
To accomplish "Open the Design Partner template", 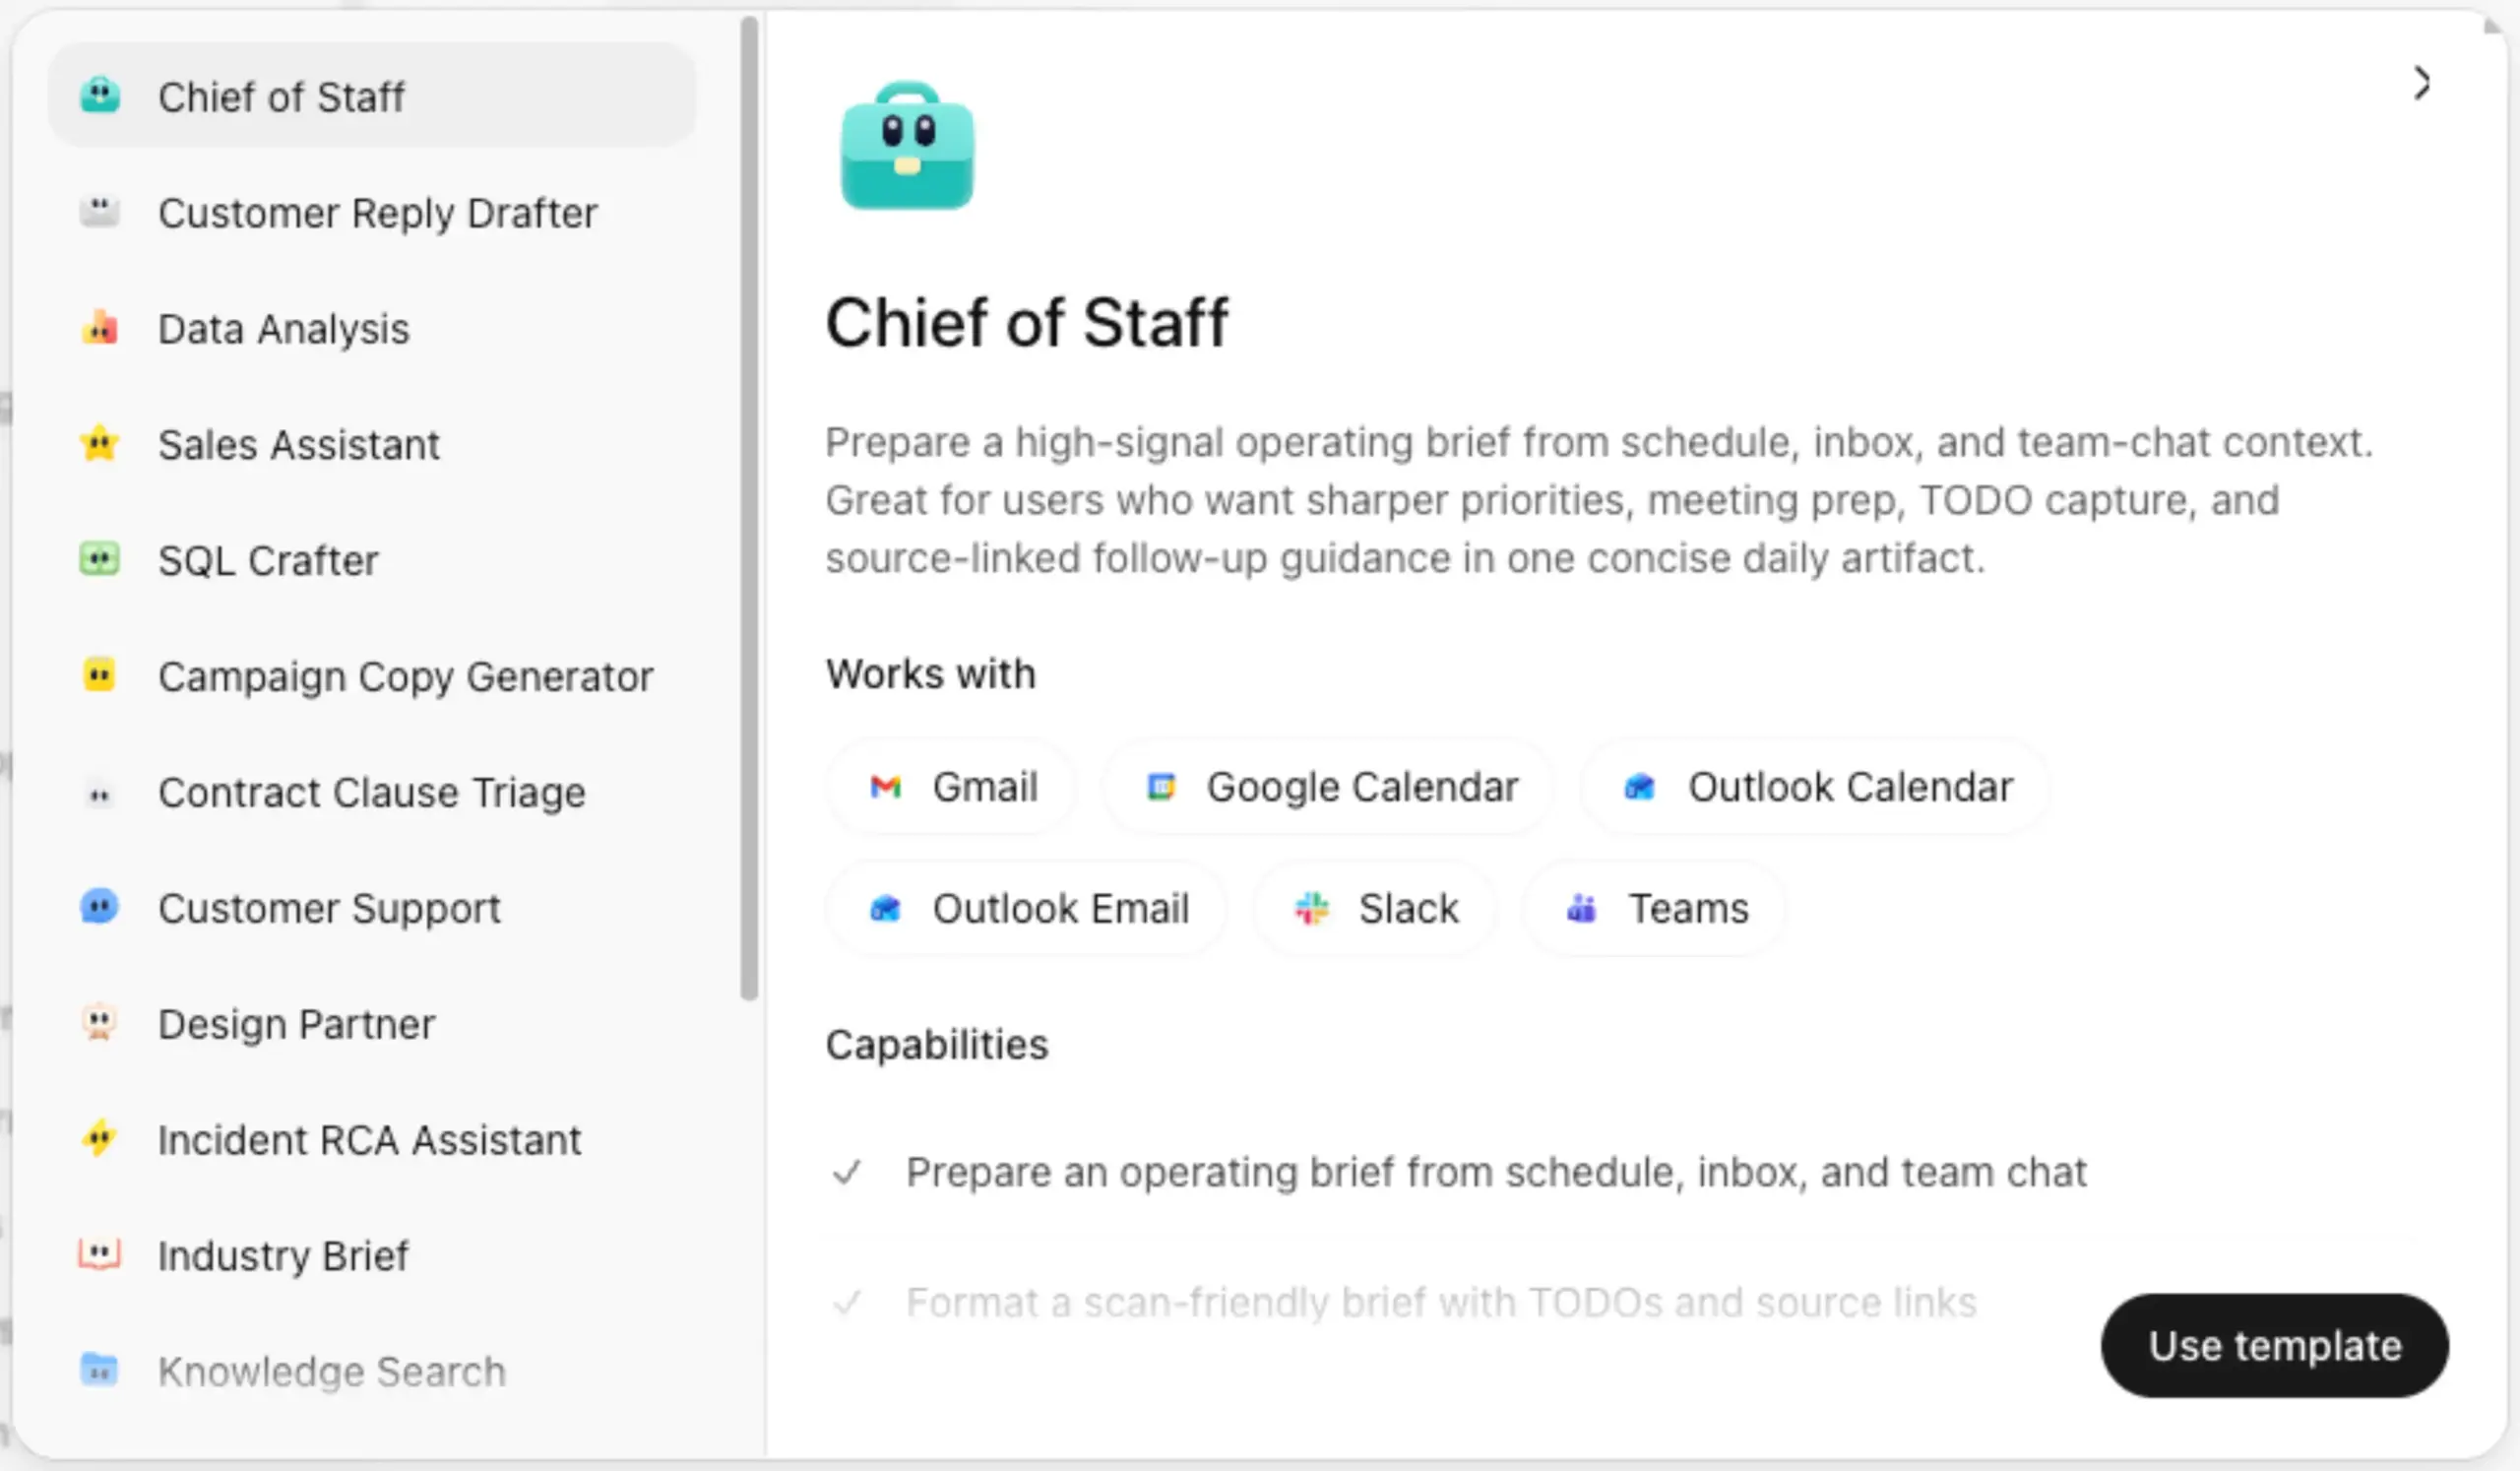I will point(296,1024).
